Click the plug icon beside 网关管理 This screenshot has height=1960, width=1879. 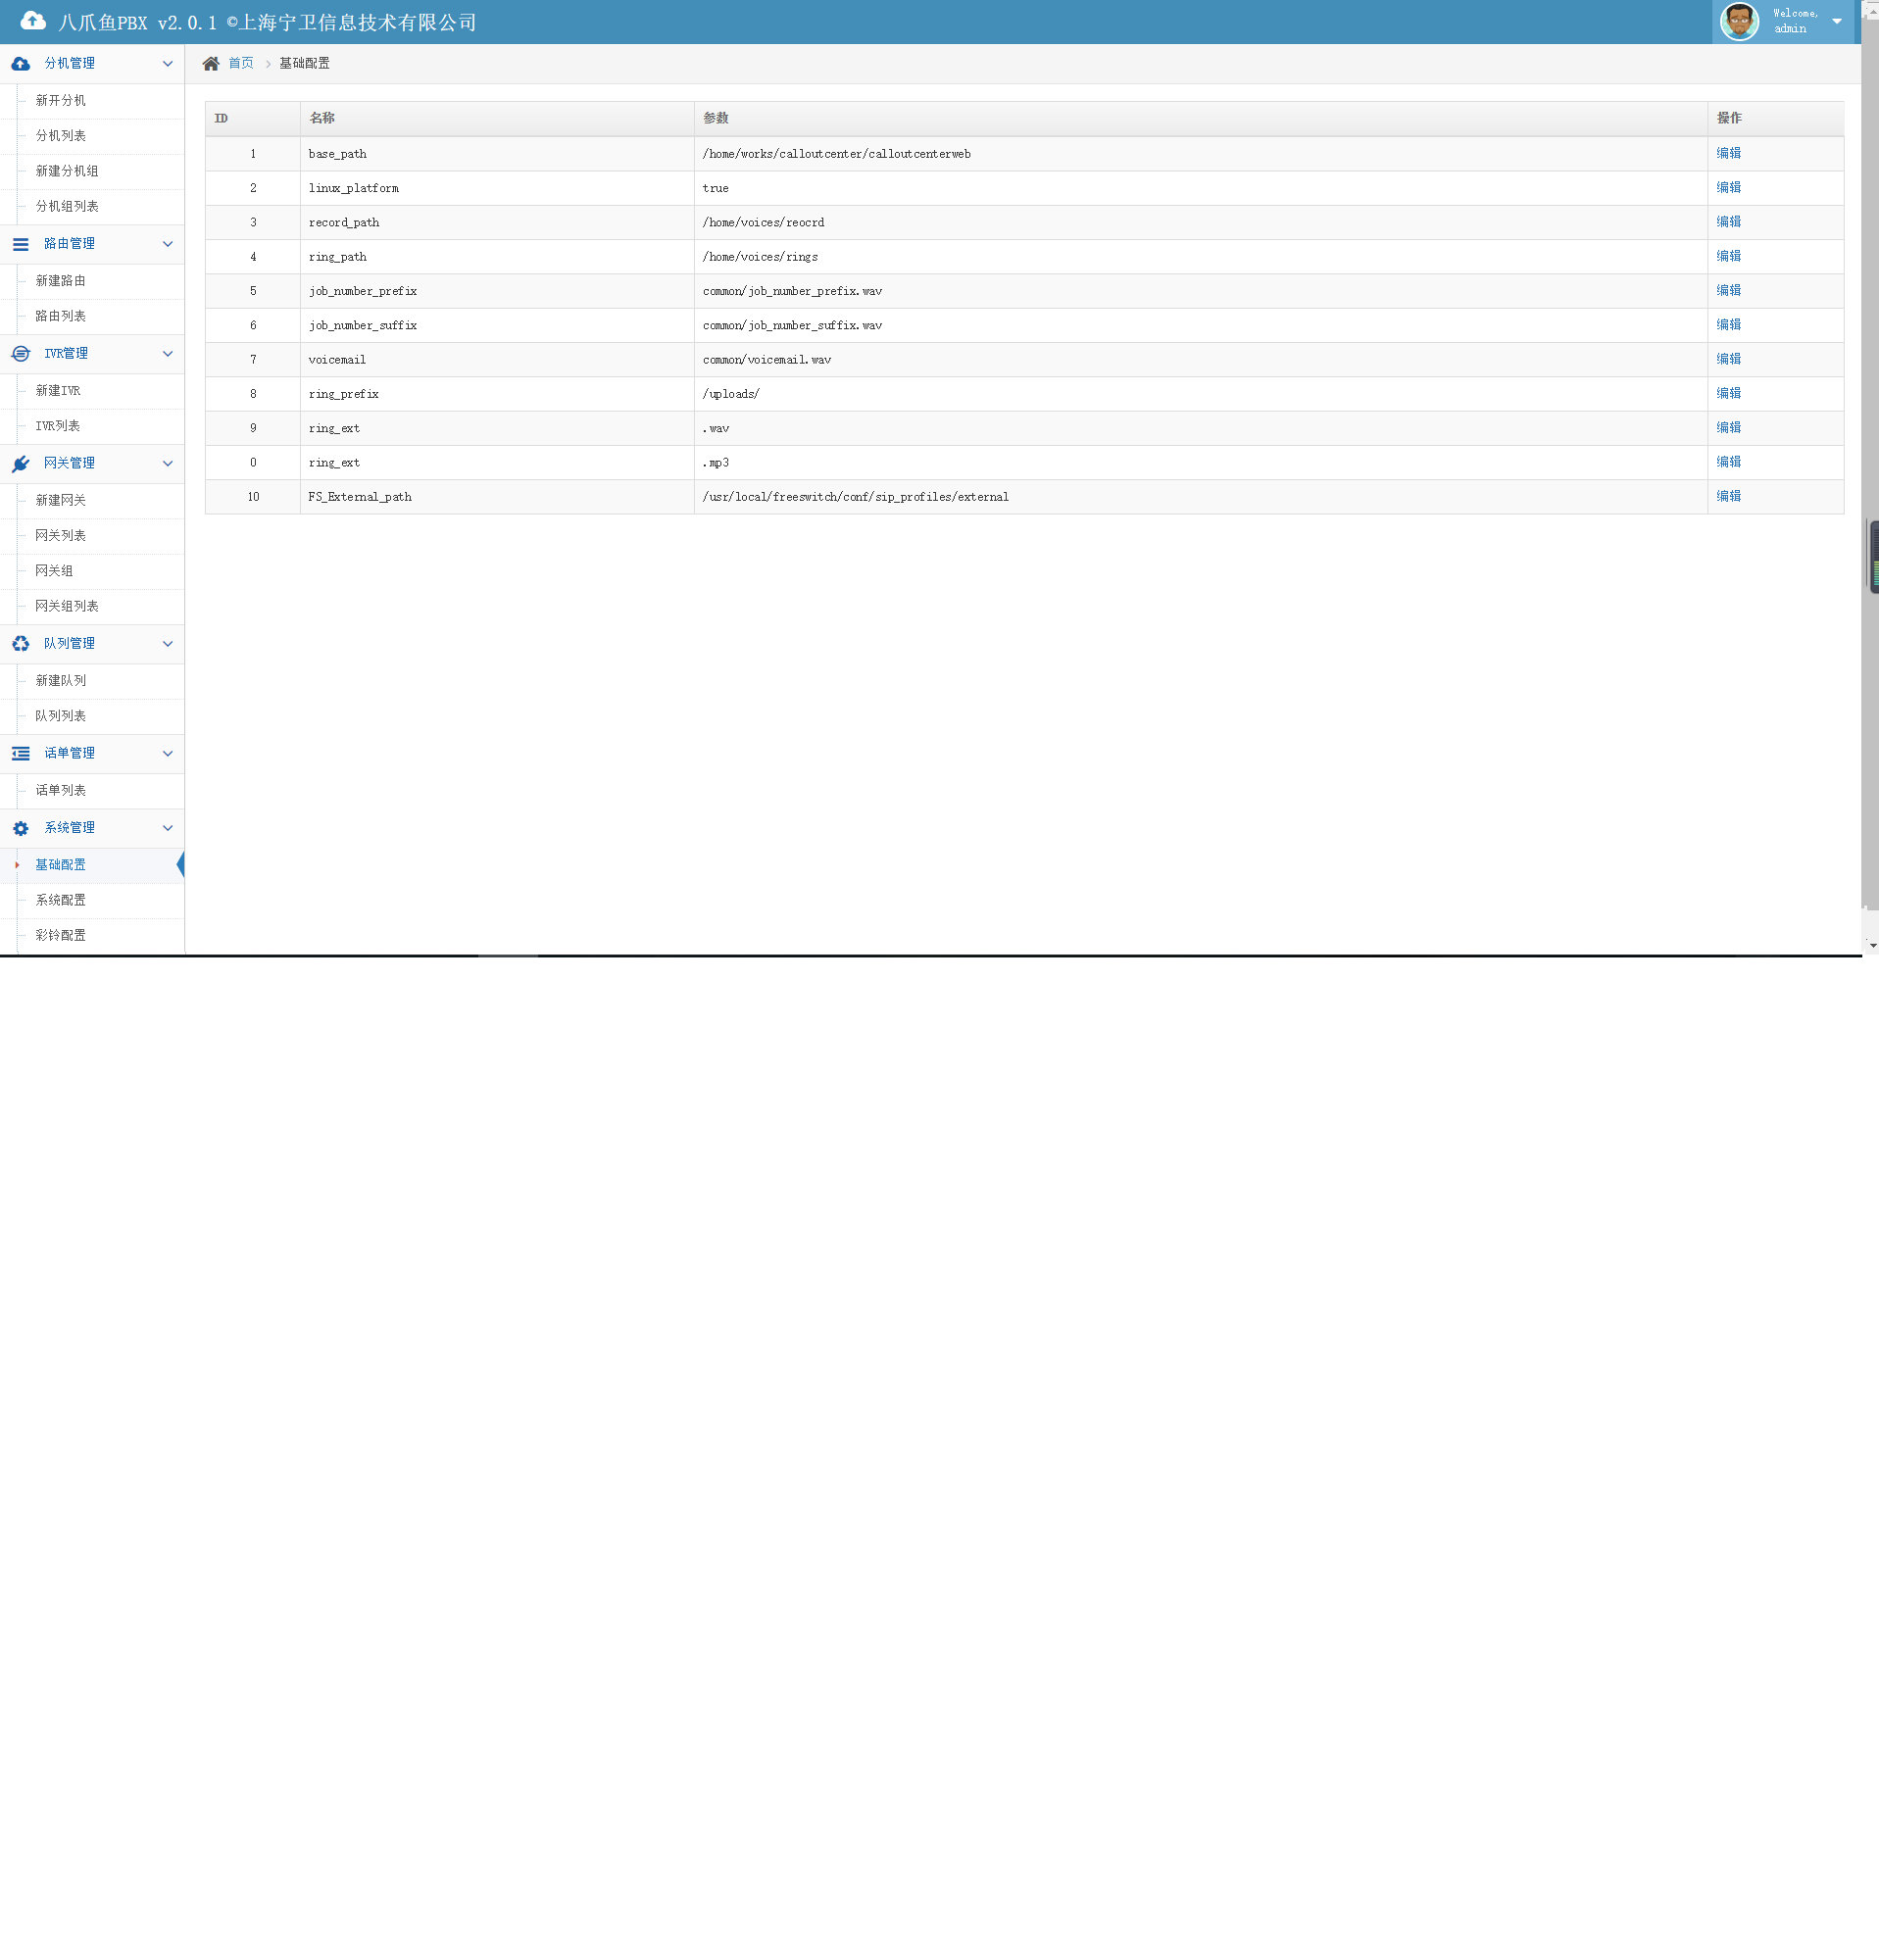pos(21,464)
